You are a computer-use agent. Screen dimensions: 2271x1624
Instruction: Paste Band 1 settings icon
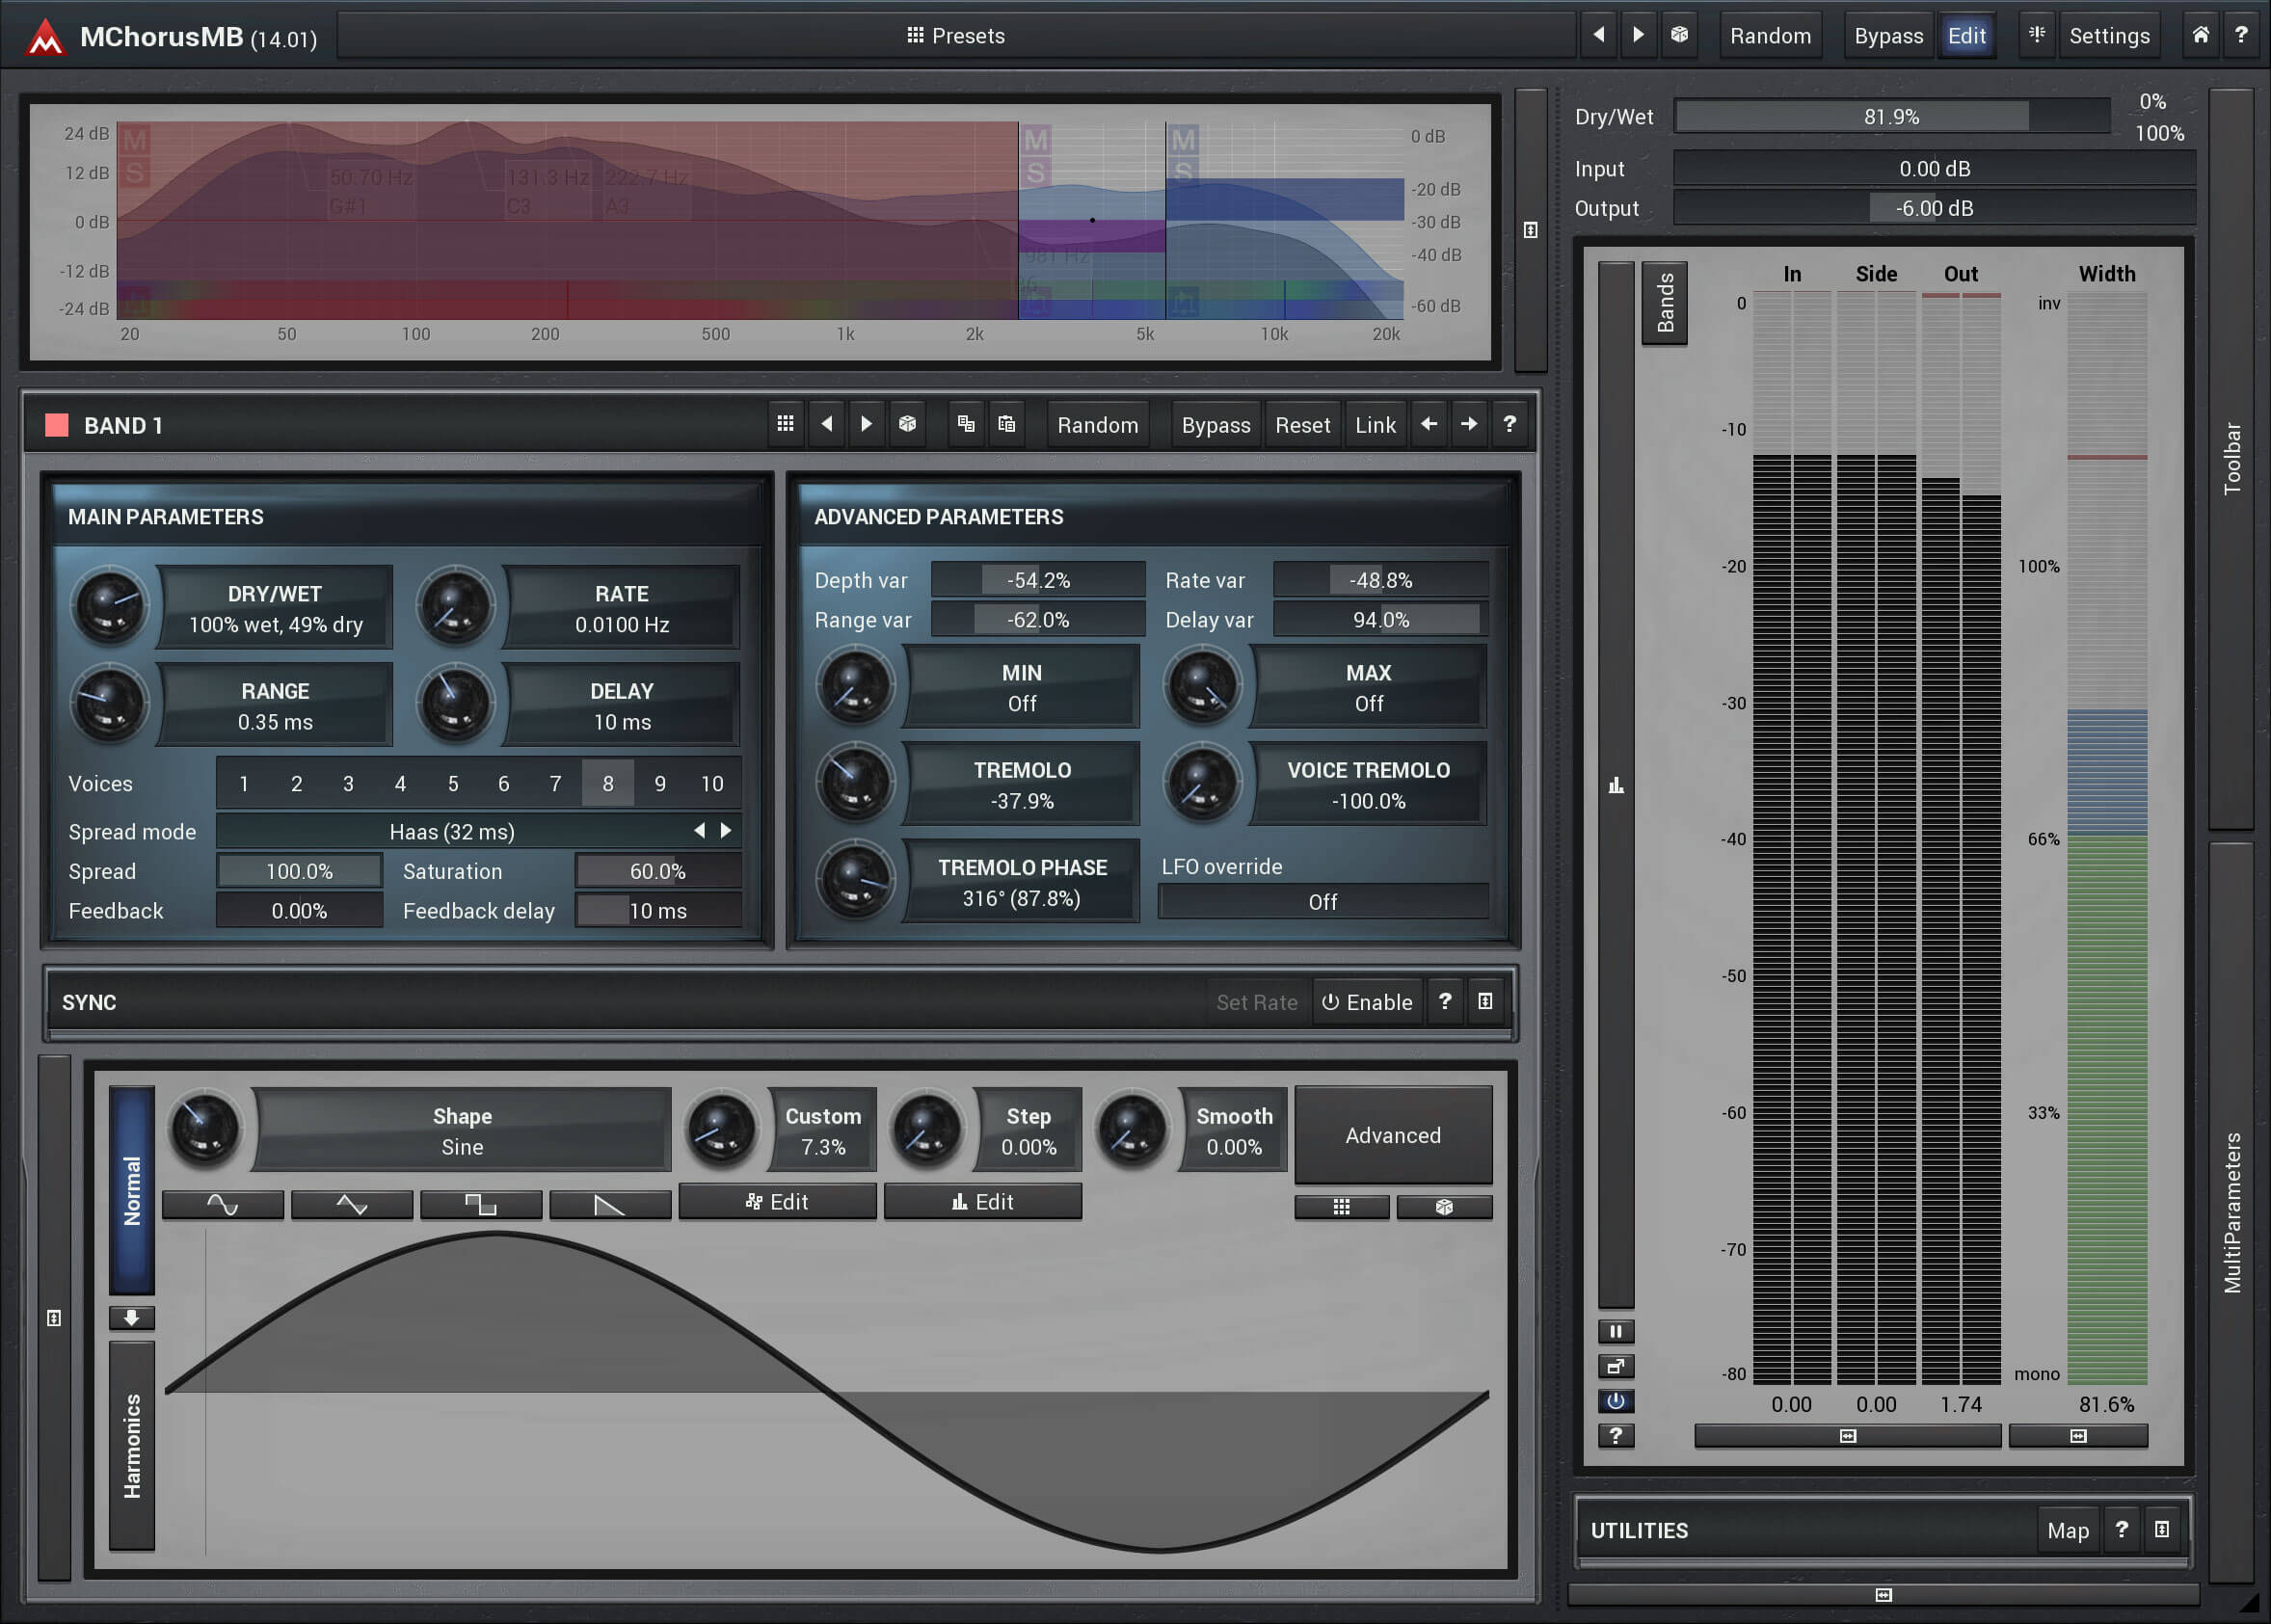click(x=1006, y=424)
